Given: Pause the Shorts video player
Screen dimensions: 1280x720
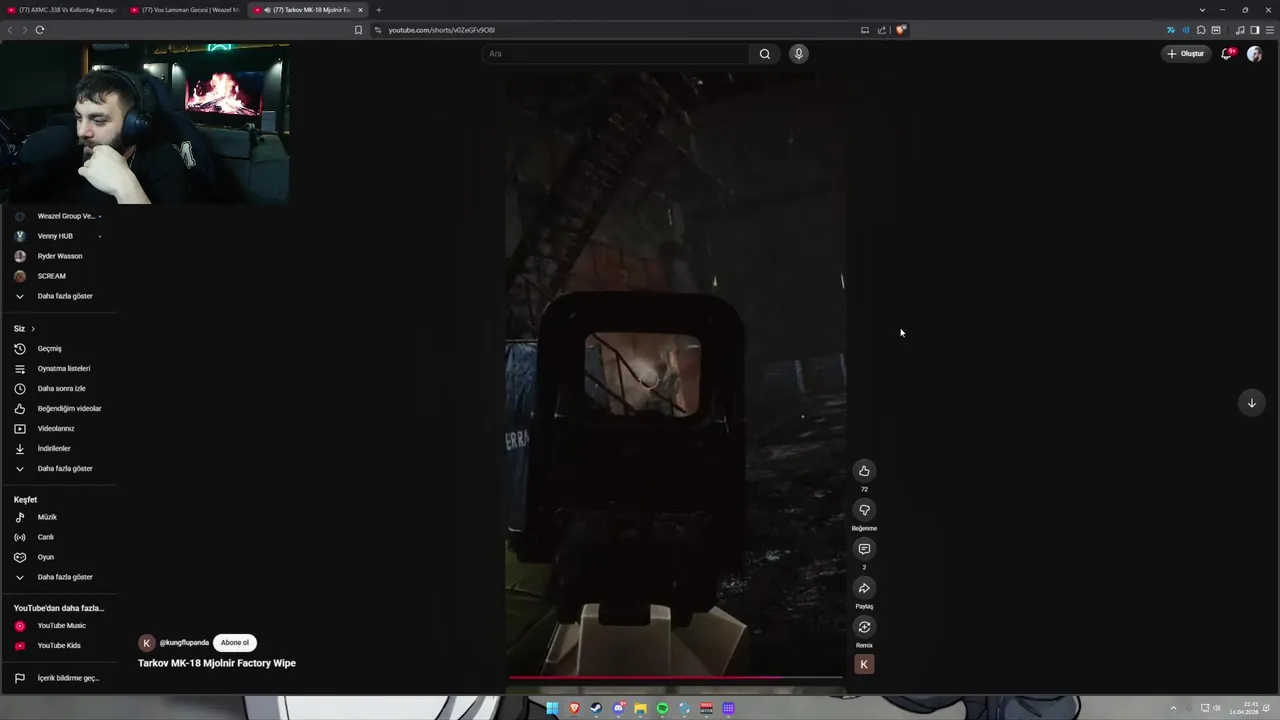Looking at the screenshot, I should point(675,375).
